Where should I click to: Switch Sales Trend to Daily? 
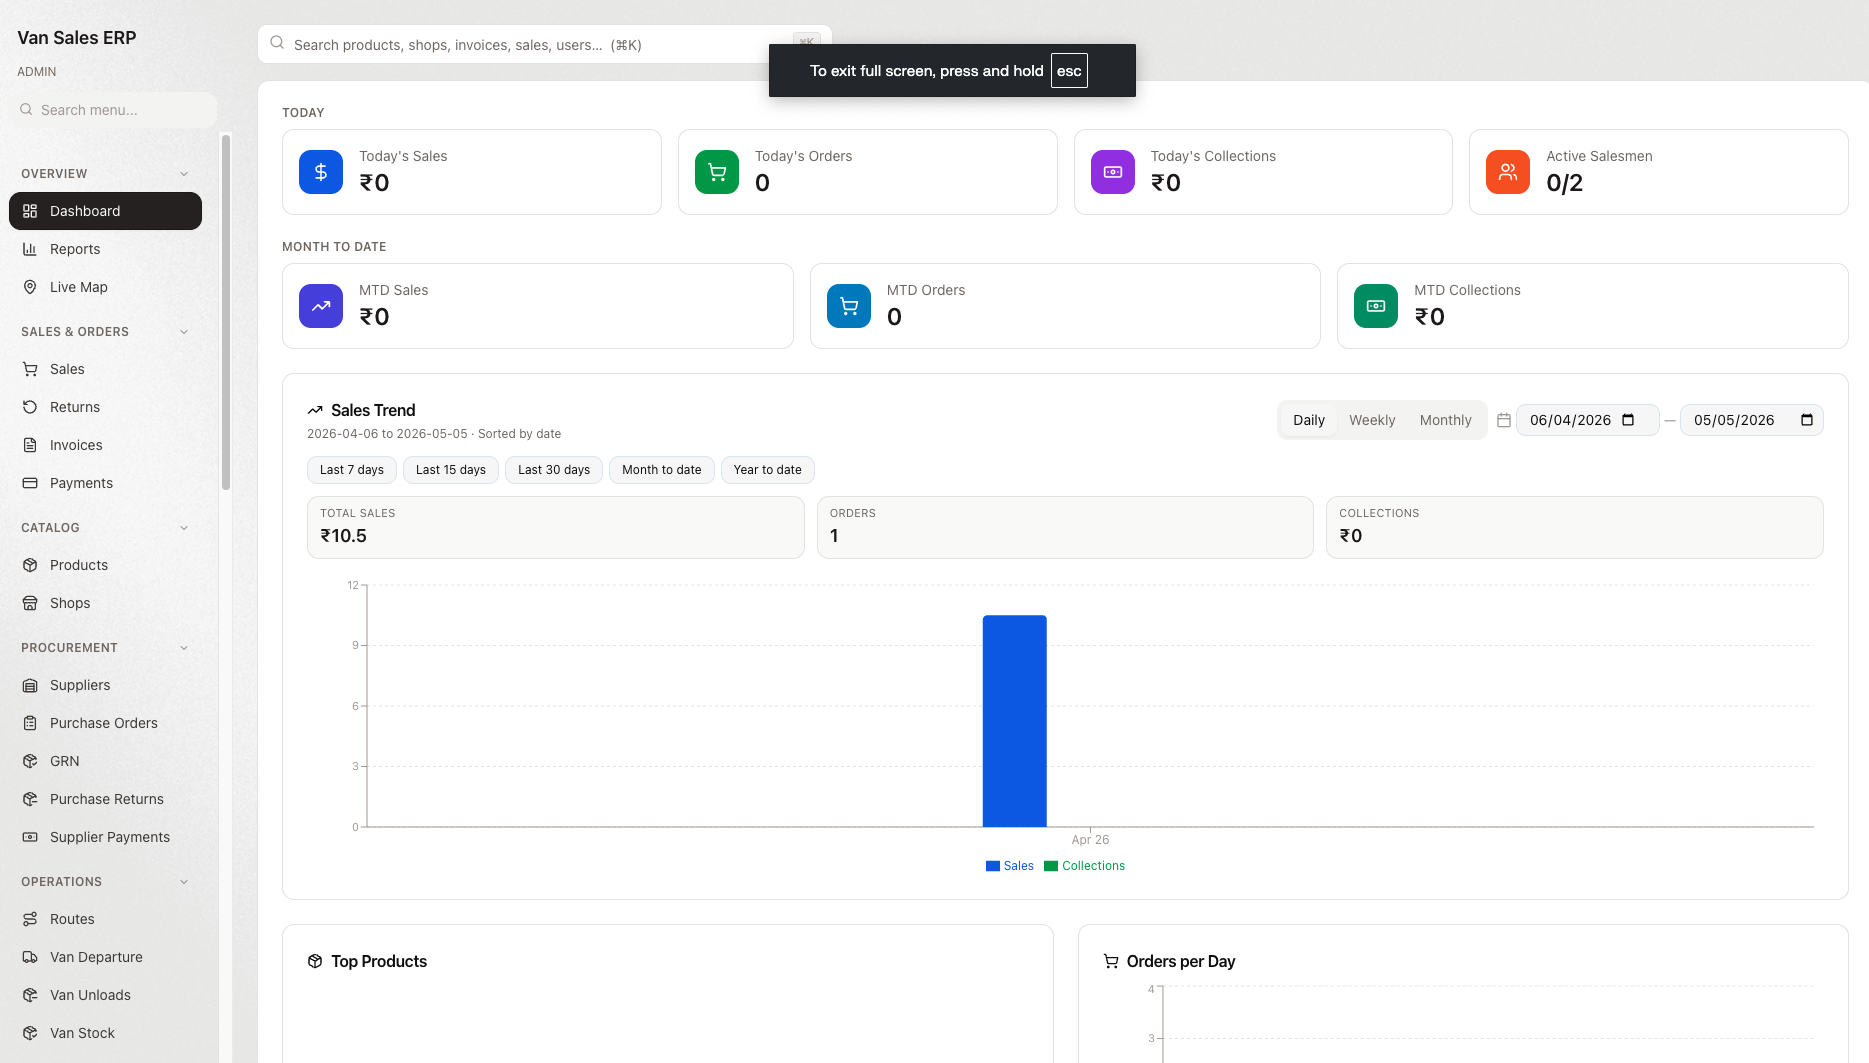click(x=1308, y=420)
